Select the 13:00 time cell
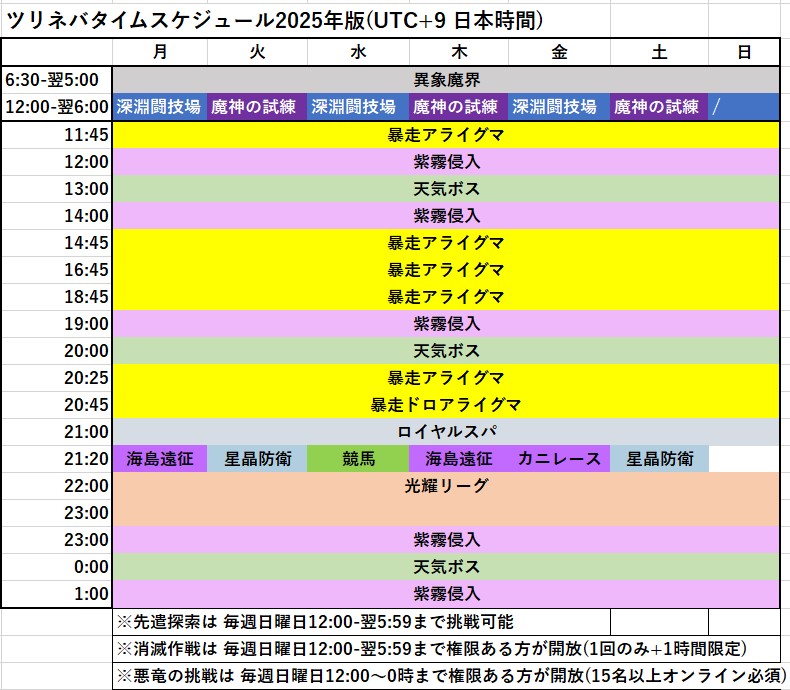The width and height of the screenshot is (790, 690). pyautogui.click(x=57, y=189)
